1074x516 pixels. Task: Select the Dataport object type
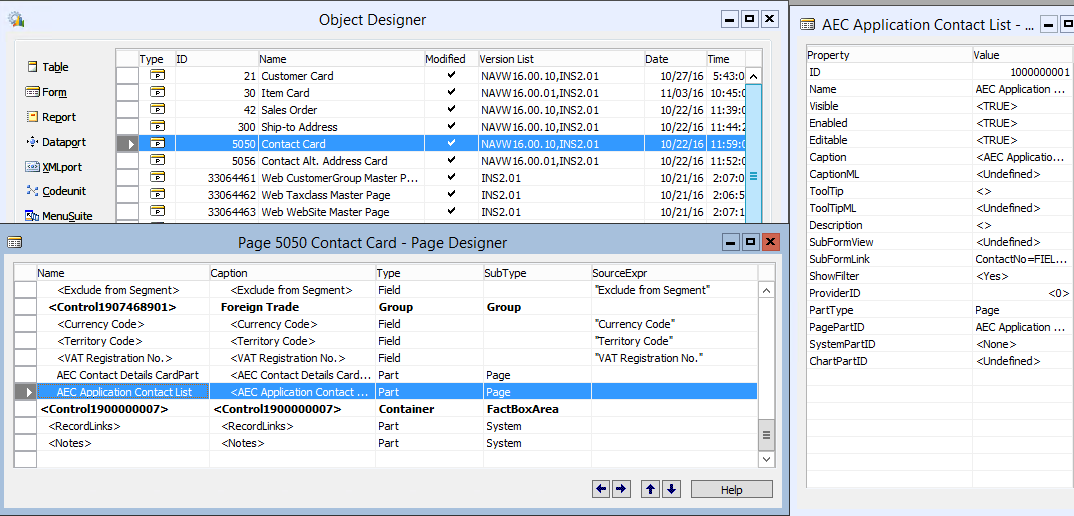tap(55, 143)
